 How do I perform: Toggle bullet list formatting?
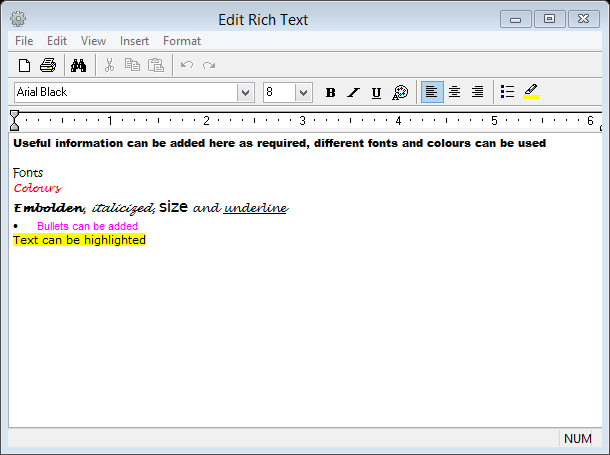(x=507, y=92)
